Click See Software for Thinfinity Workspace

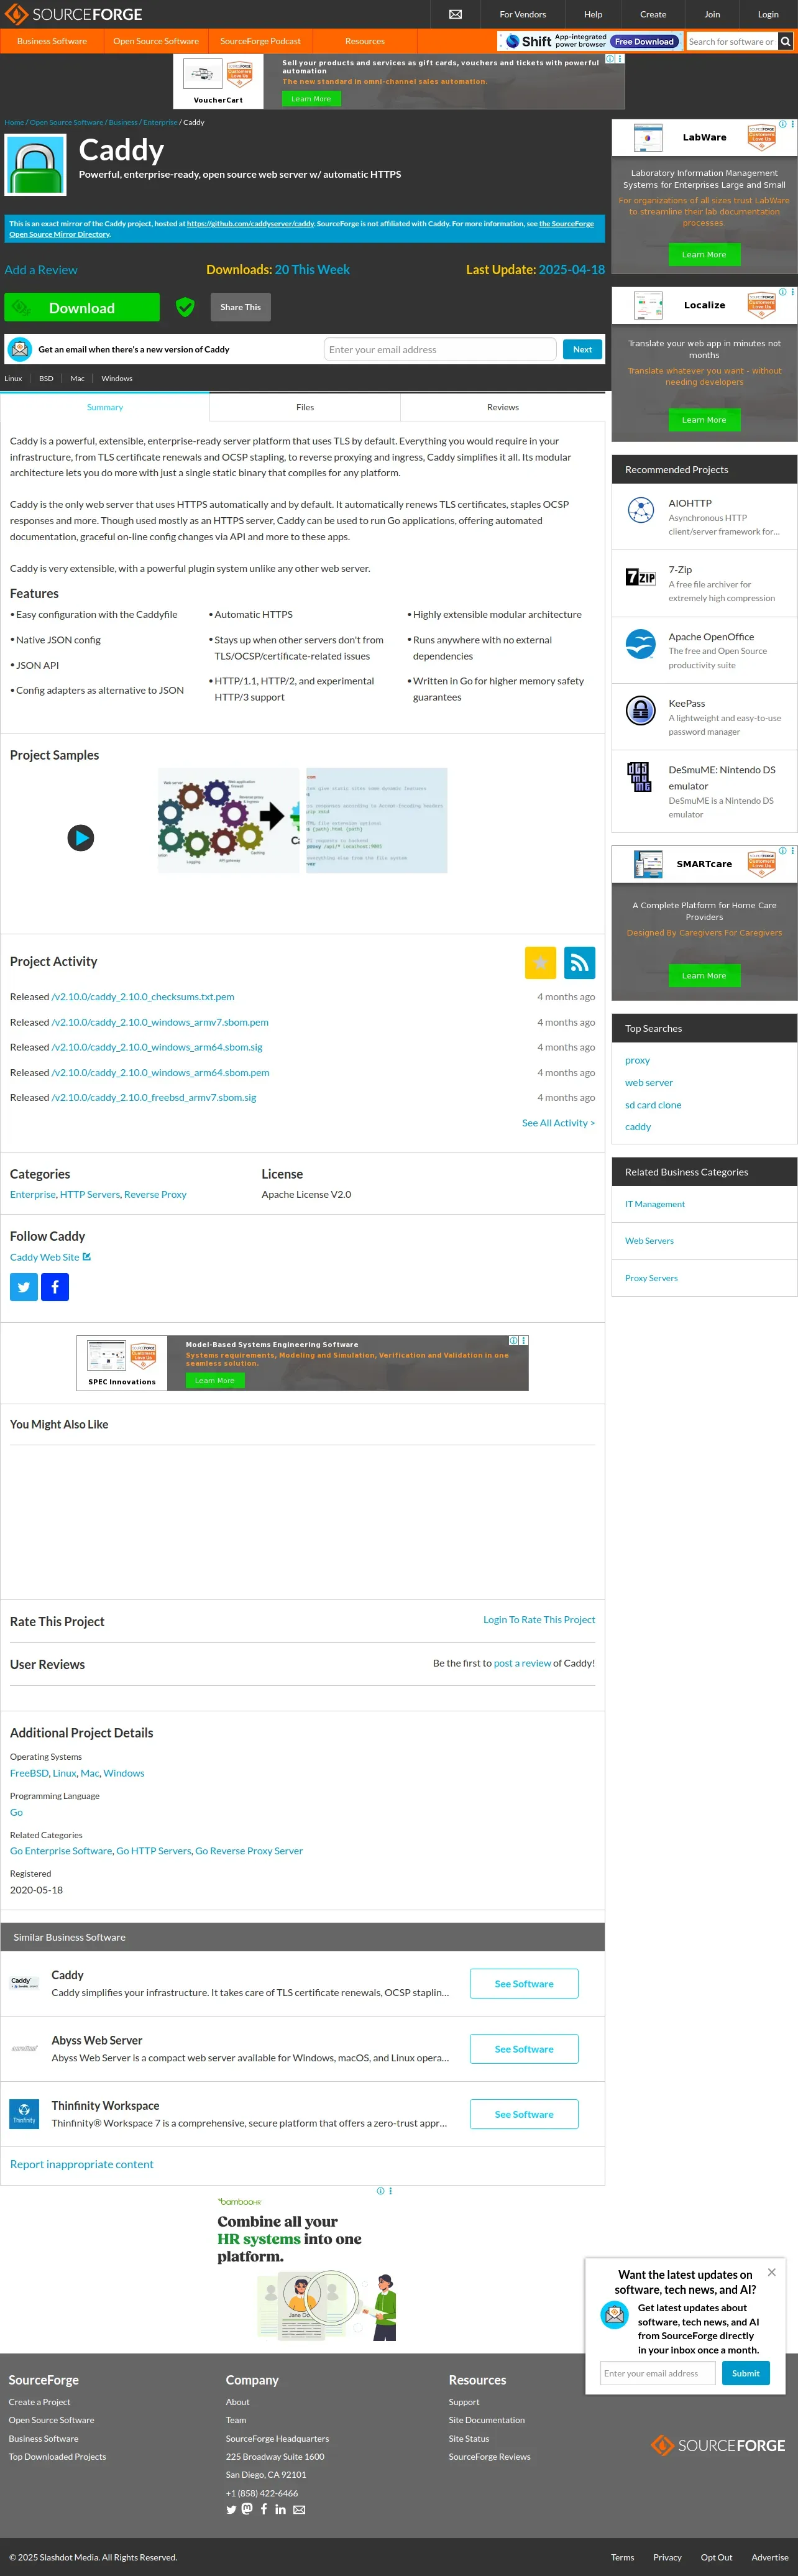tap(524, 2113)
